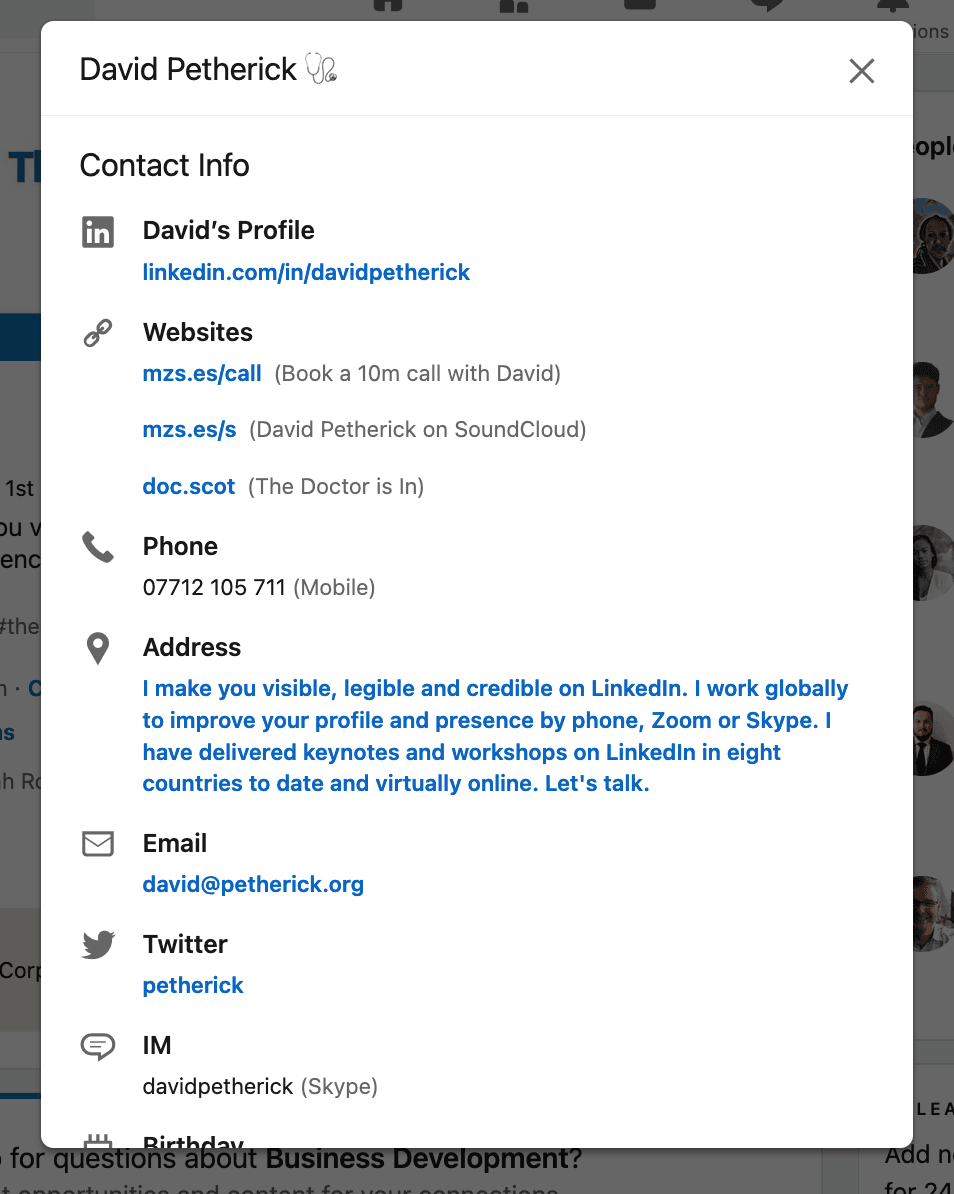Open the petherick Twitter handle link
Viewport: 954px width, 1194px height.
coord(193,985)
